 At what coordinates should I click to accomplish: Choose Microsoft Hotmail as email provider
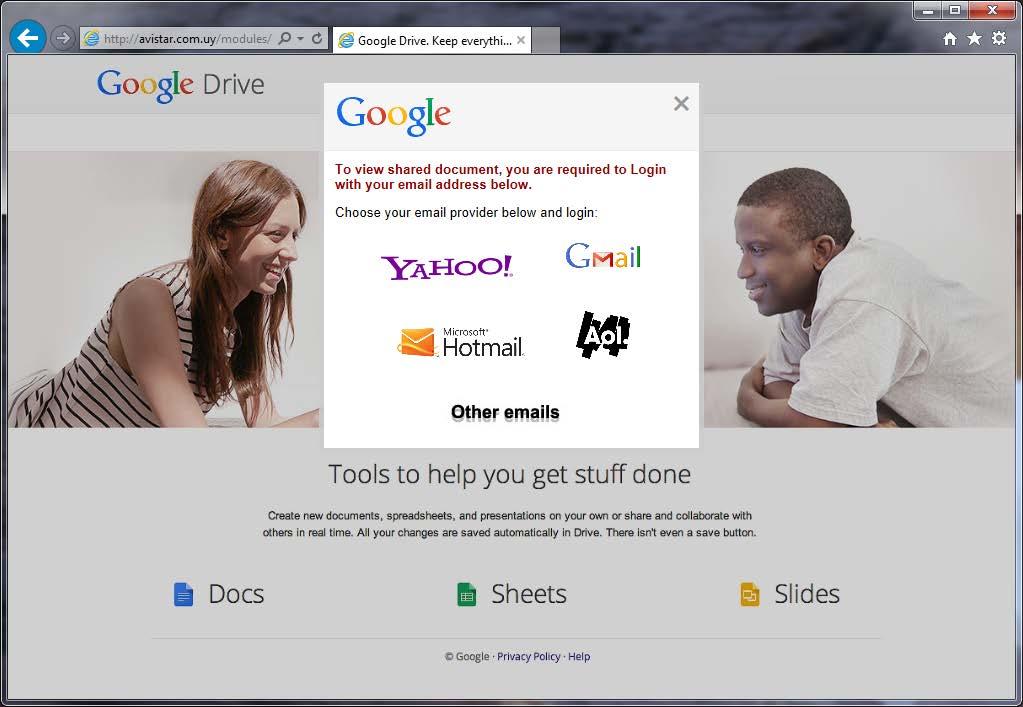click(x=461, y=342)
